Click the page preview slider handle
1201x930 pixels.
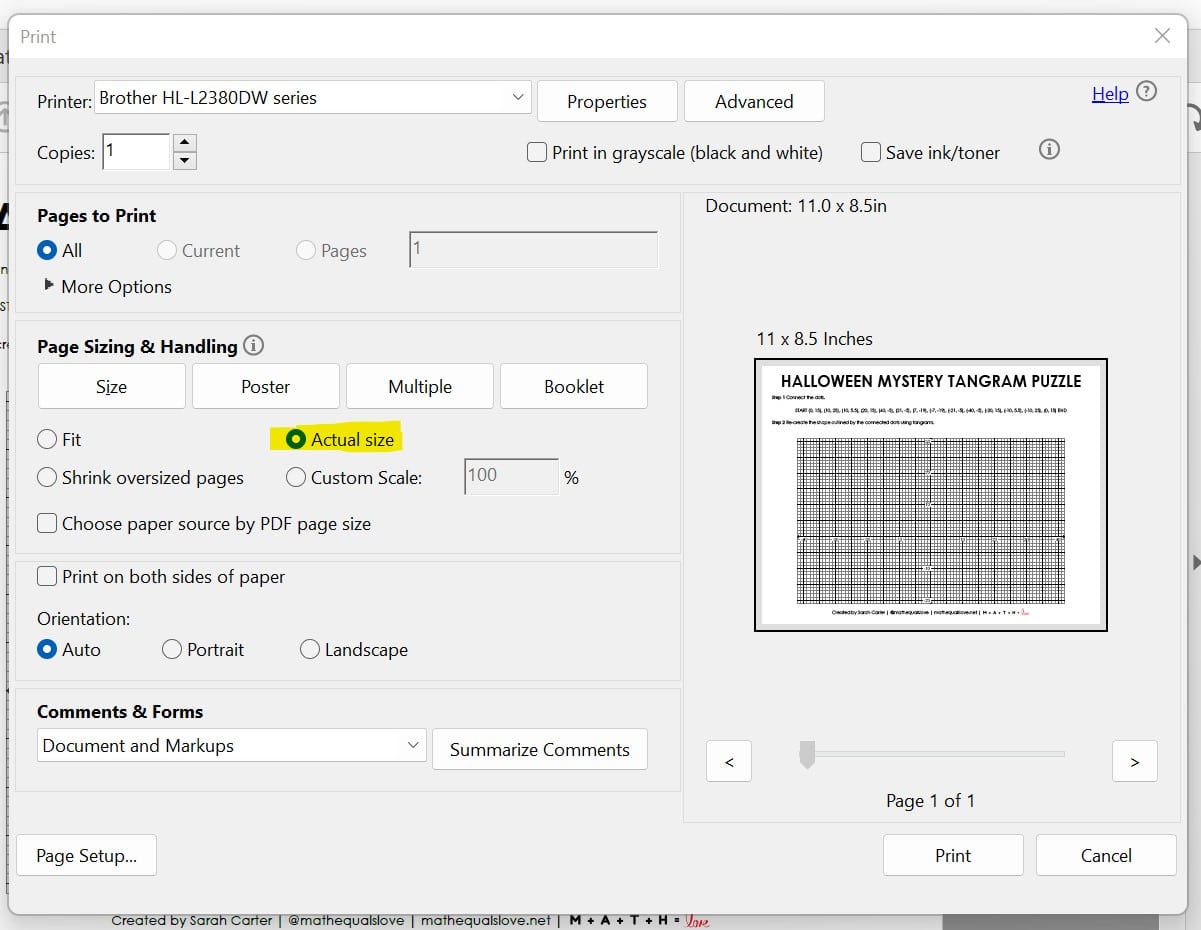click(807, 756)
